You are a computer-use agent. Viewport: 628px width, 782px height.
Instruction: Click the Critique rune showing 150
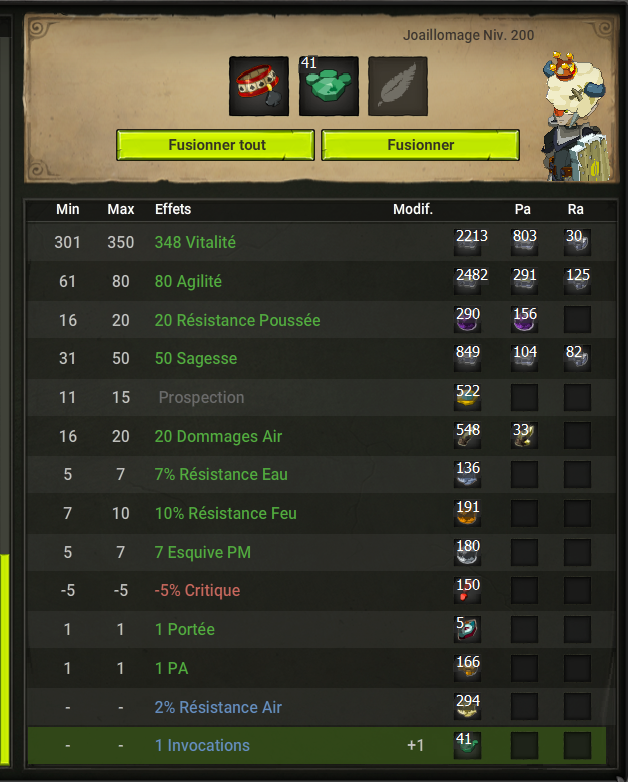pyautogui.click(x=467, y=590)
